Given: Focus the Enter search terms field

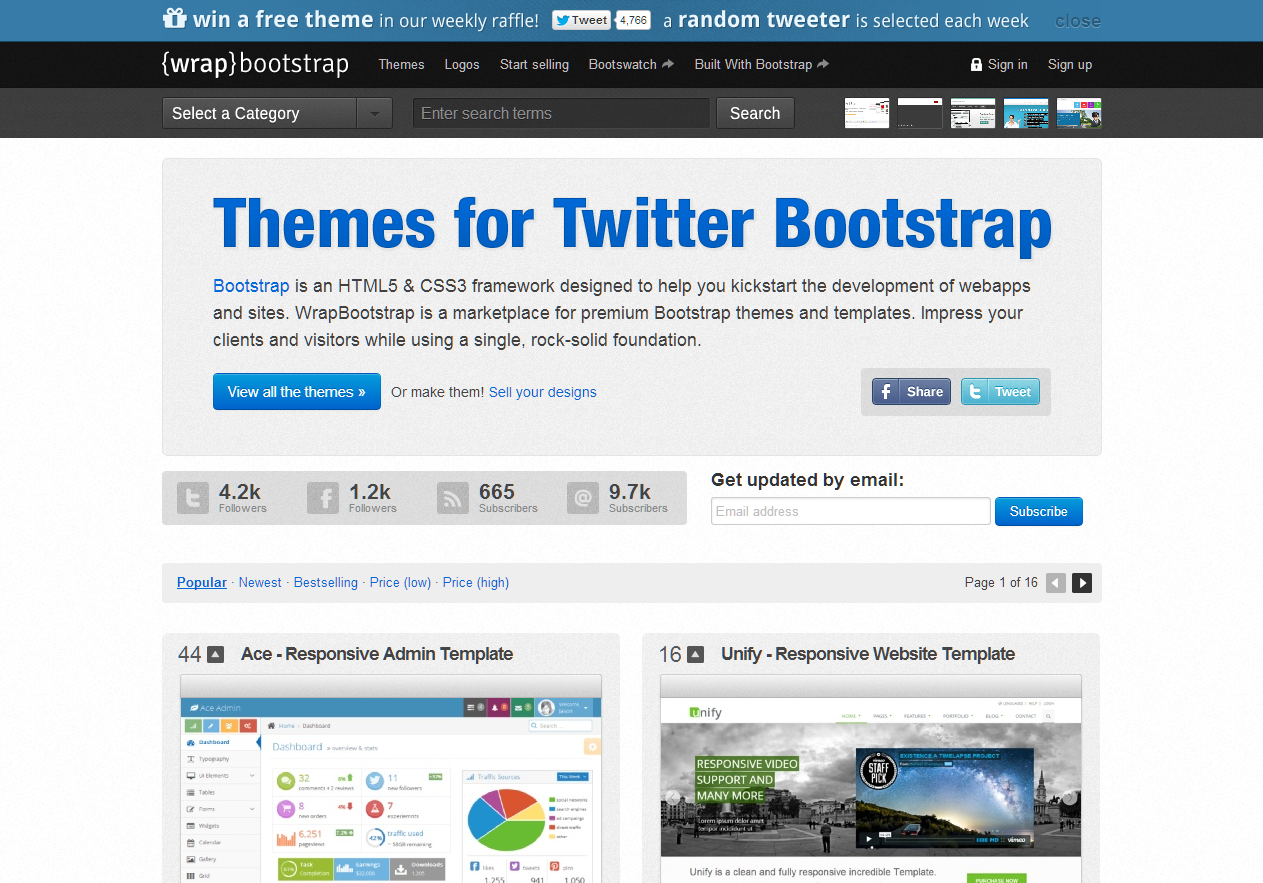Looking at the screenshot, I should click(561, 113).
